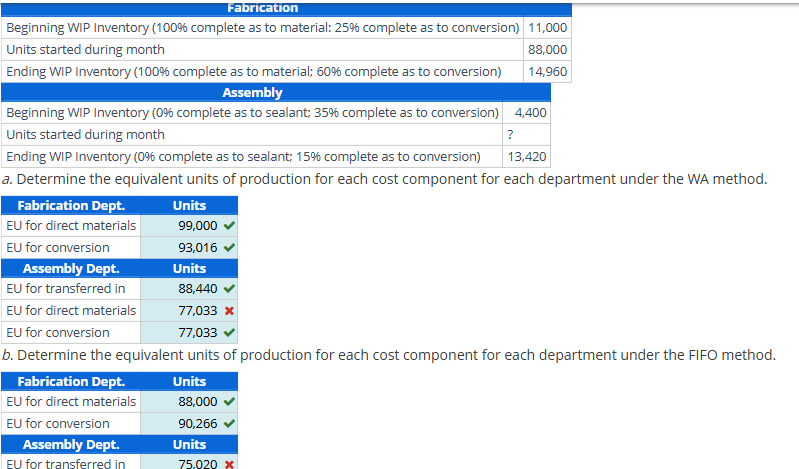Viewport: 799px width, 469px height.
Task: Click WA Fabrication direct materials field 99,000
Action: point(189,225)
